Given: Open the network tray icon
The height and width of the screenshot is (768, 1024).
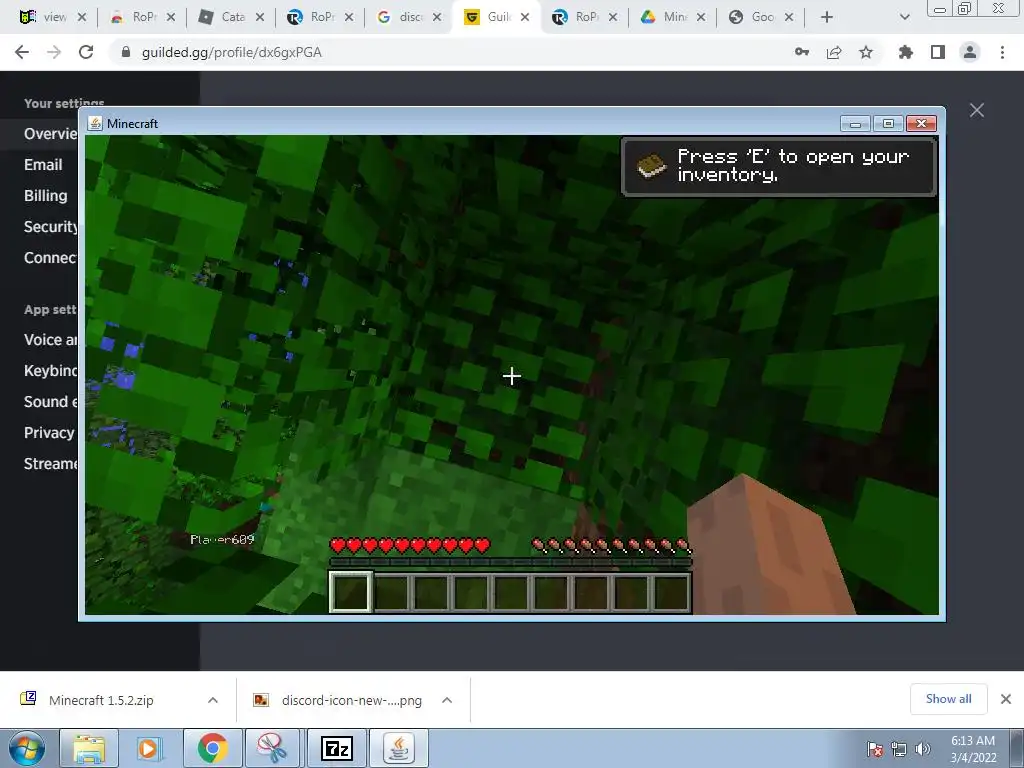Looking at the screenshot, I should pos(899,749).
